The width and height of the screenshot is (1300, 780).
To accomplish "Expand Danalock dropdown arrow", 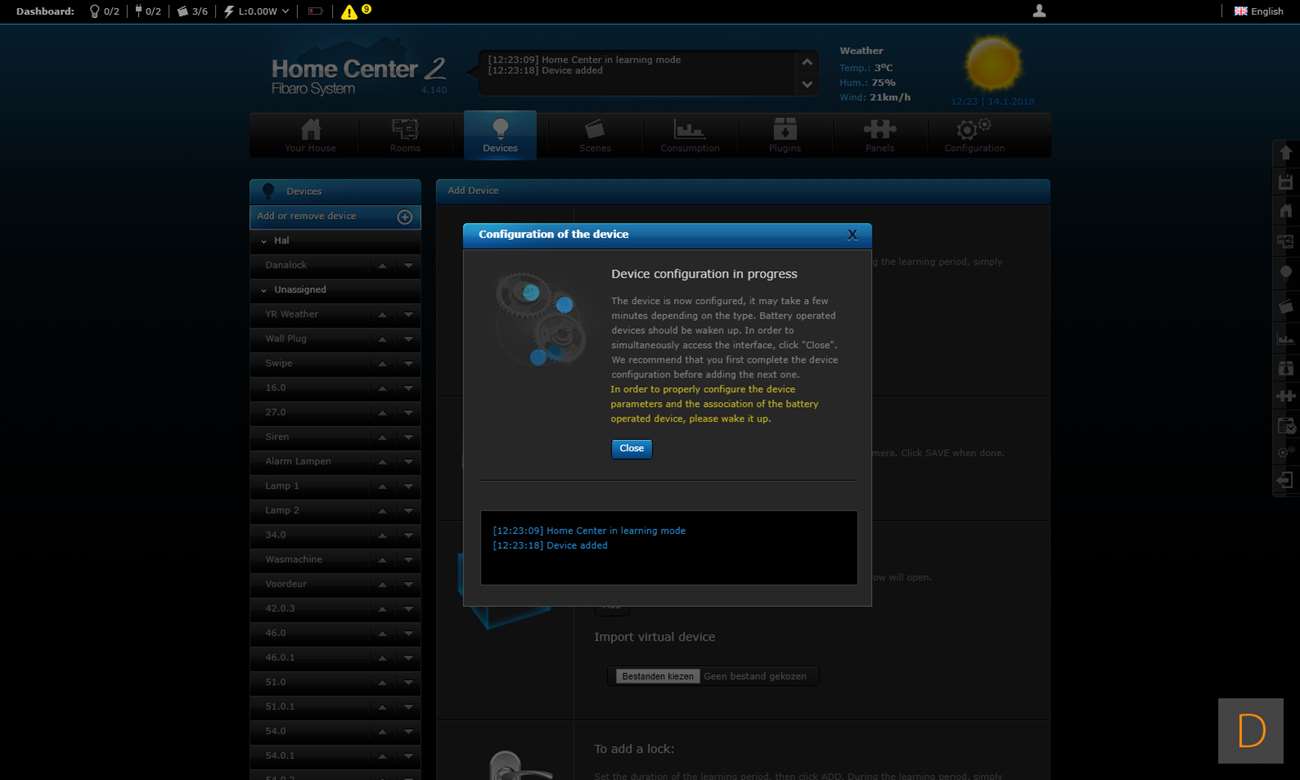I will tap(408, 266).
